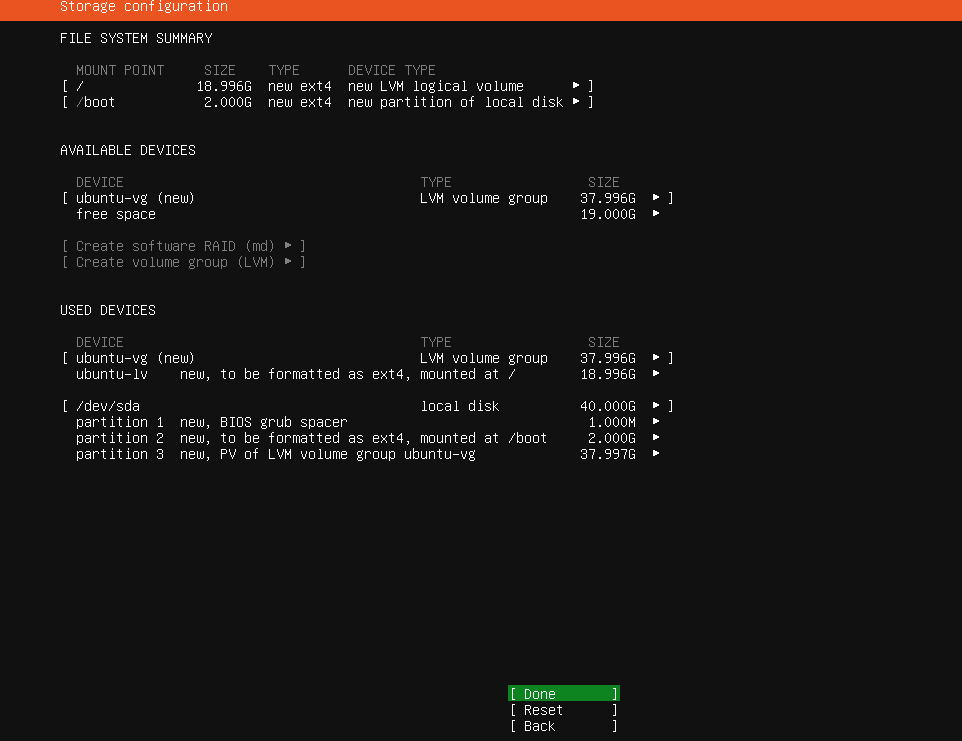Select the ubuntu-lv logical volume row
The image size is (962, 741).
pos(367,374)
